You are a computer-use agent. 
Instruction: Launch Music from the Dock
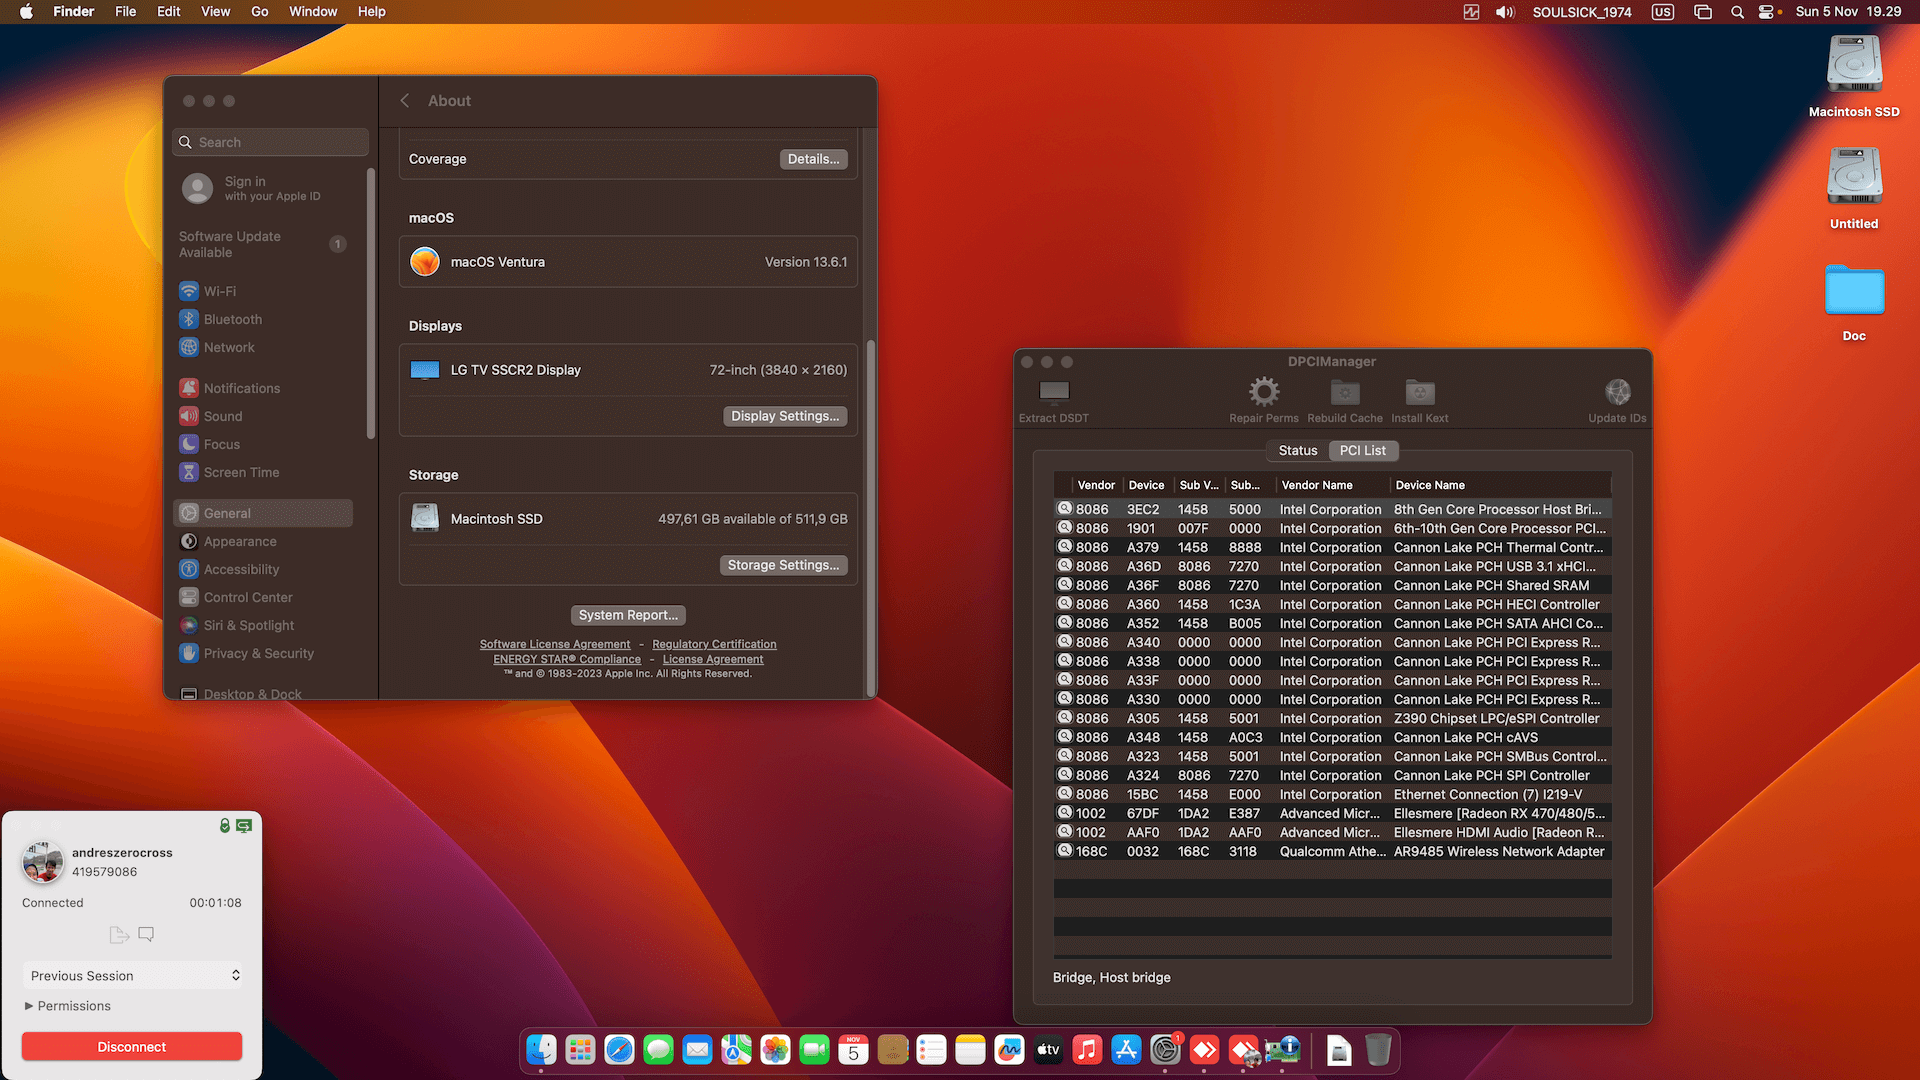[x=1086, y=1050]
